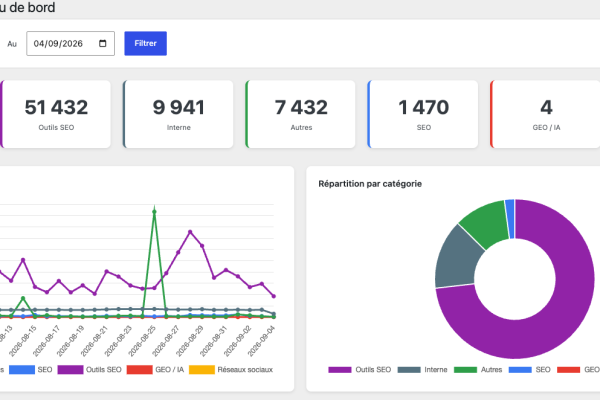Viewport: 600px width, 400px height.
Task: Toggle SEO series in line chart legend
Action: 31,370
